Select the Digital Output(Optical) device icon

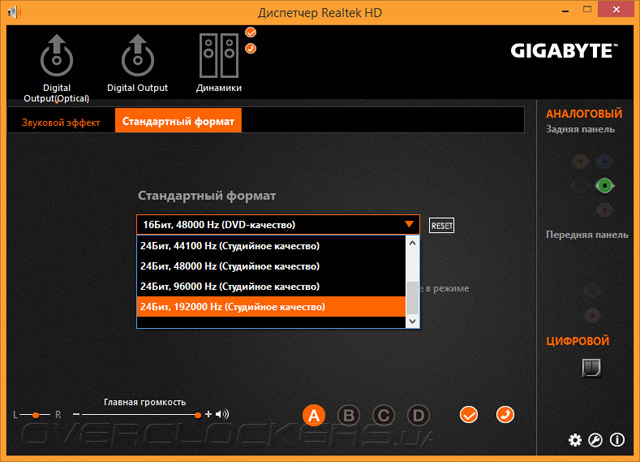pos(57,56)
